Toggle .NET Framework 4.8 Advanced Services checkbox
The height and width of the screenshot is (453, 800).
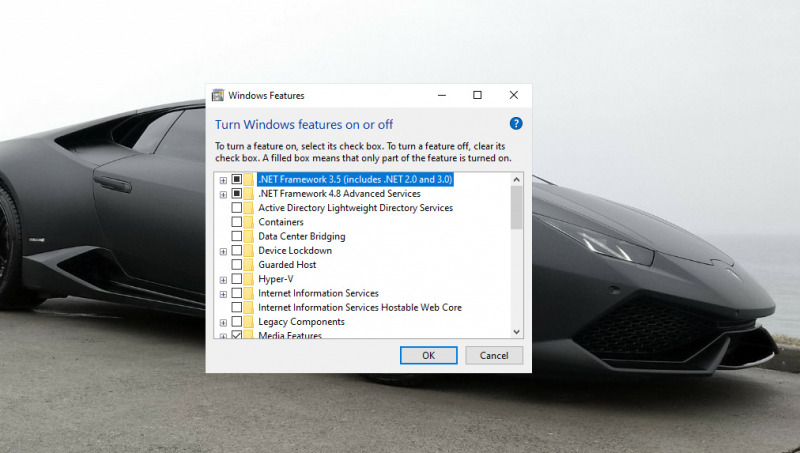[236, 193]
